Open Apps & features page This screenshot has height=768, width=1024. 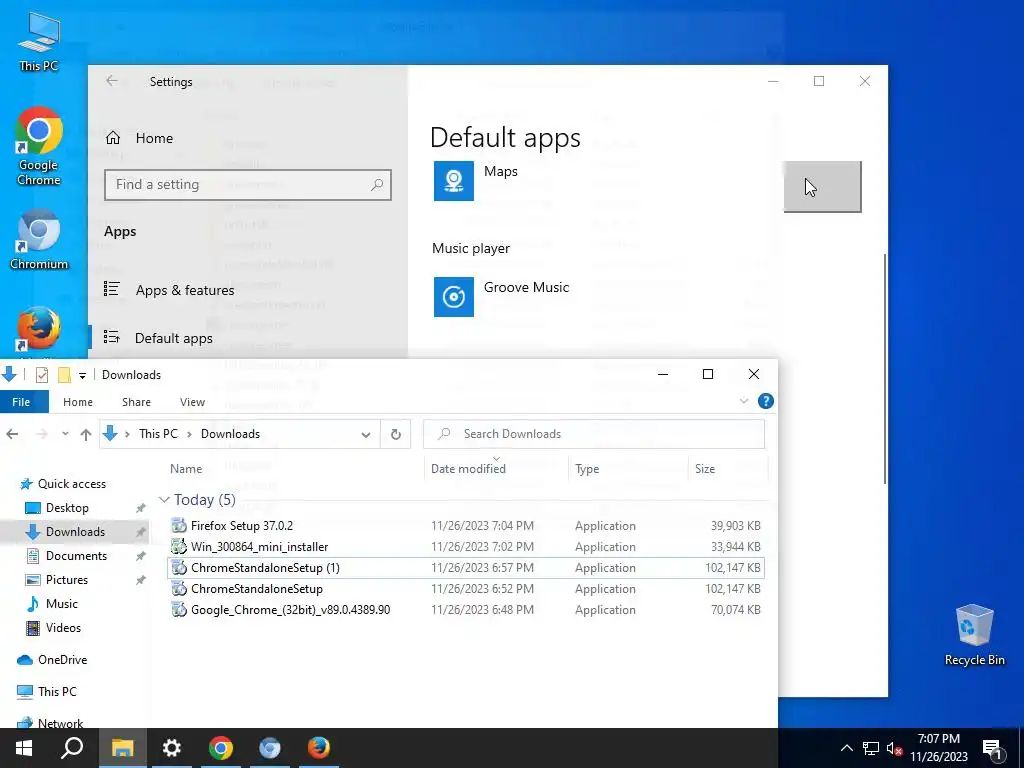click(169, 290)
